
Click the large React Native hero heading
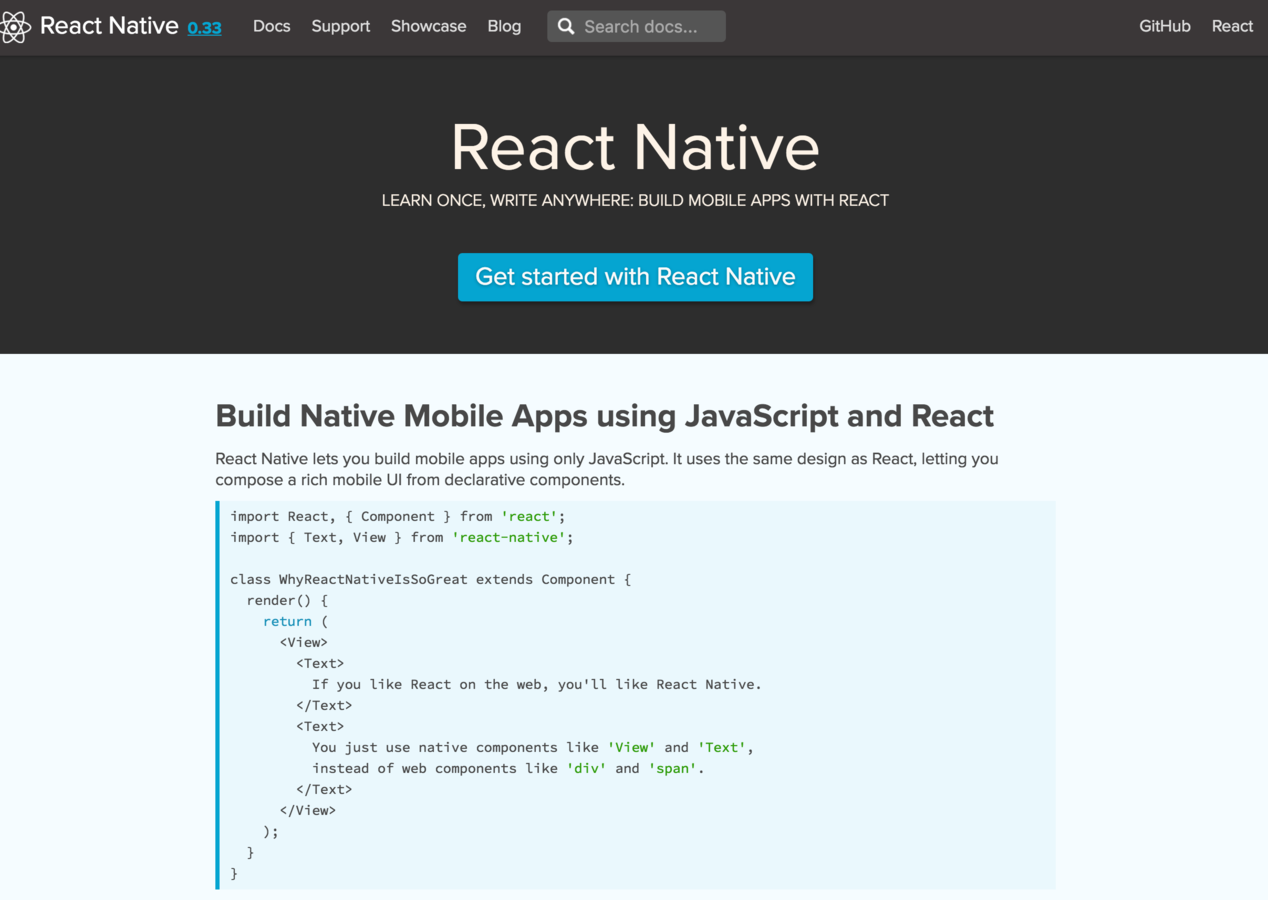(635, 147)
